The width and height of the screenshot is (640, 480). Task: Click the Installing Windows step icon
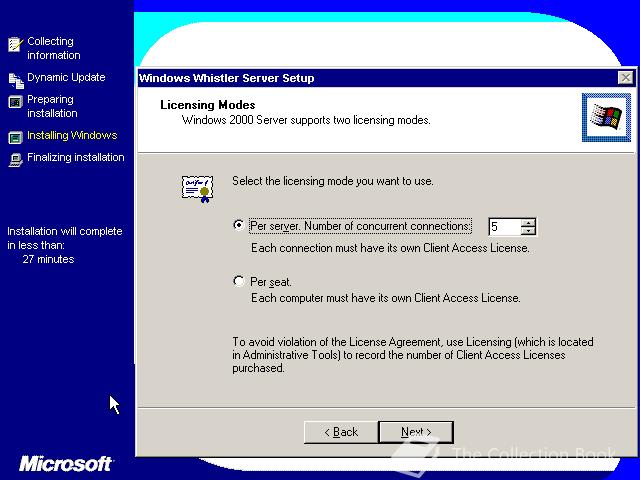click(x=16, y=138)
